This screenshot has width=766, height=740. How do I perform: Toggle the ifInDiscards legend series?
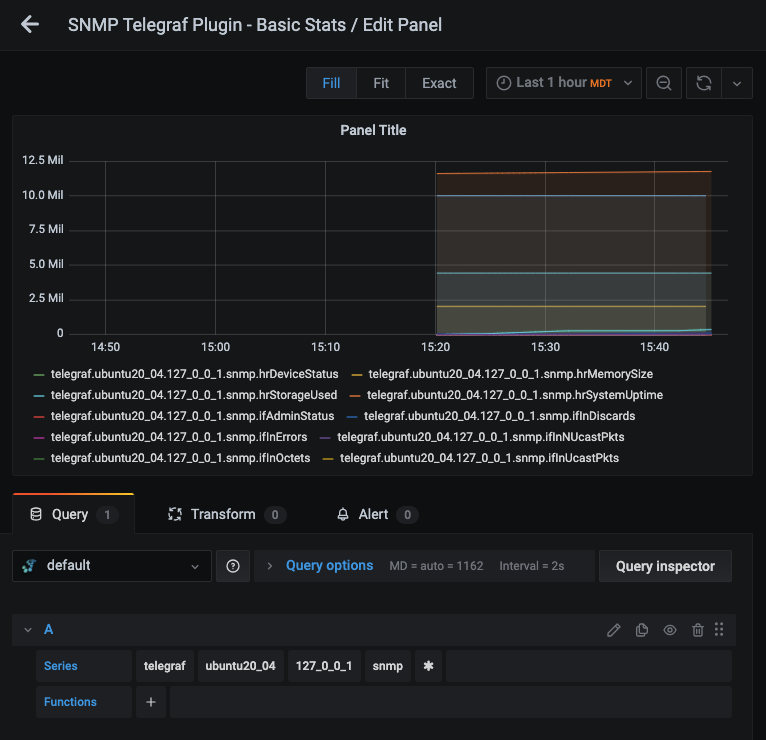point(499,416)
